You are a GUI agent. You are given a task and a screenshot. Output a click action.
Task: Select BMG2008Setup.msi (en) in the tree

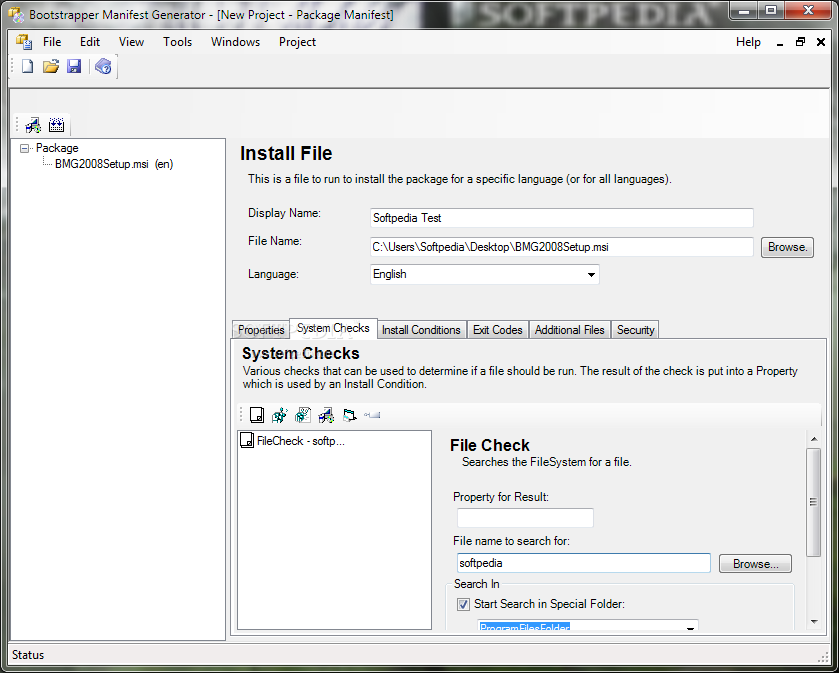(x=114, y=164)
